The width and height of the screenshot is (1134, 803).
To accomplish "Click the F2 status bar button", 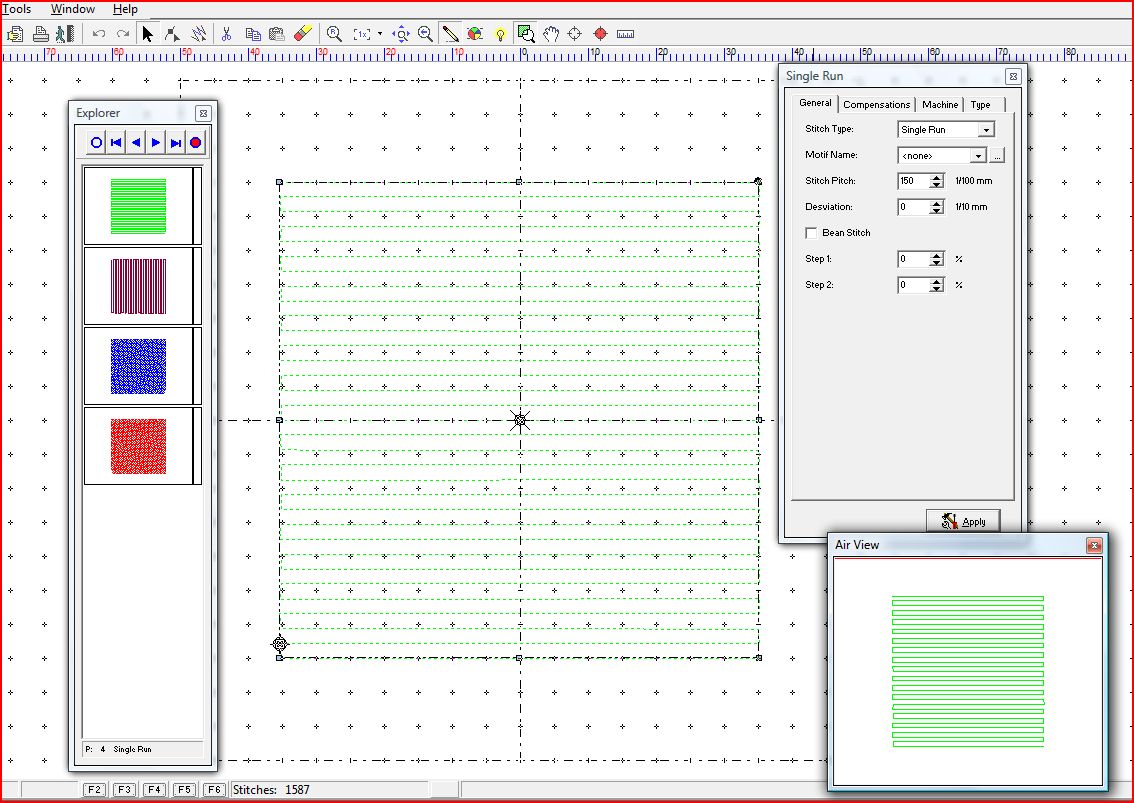I will pyautogui.click(x=95, y=790).
